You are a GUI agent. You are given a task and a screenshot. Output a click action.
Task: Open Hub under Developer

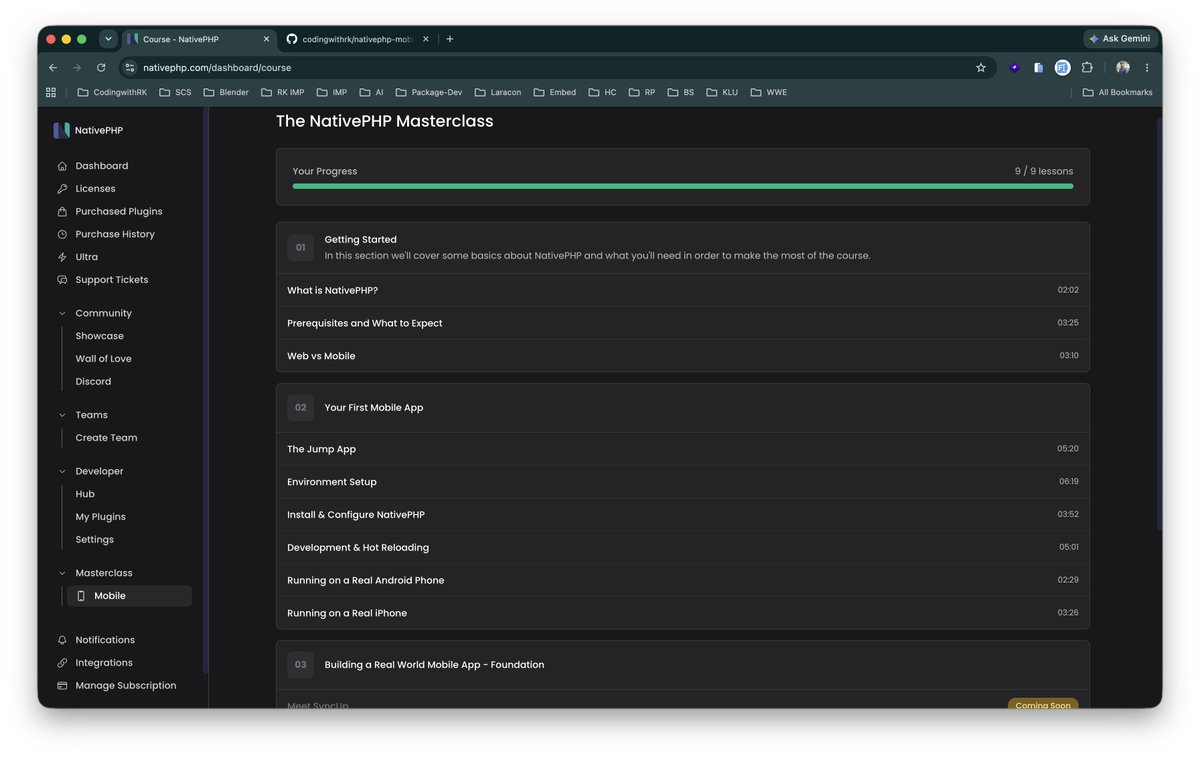pyautogui.click(x=85, y=494)
